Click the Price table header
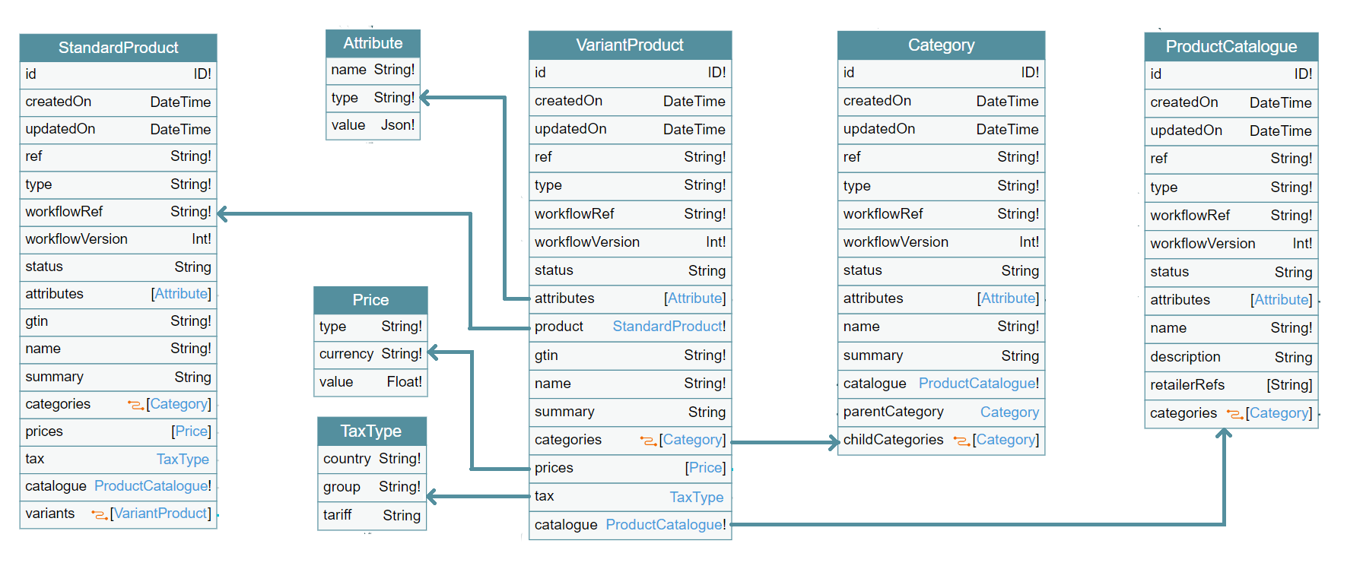 point(370,300)
